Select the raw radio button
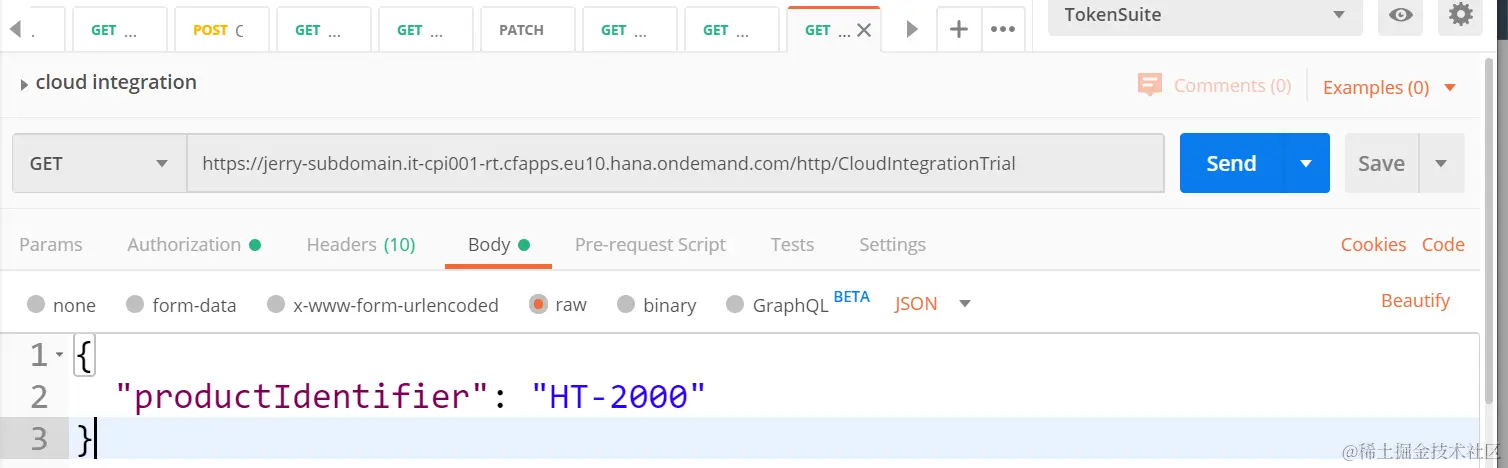1508x468 pixels. 539,304
